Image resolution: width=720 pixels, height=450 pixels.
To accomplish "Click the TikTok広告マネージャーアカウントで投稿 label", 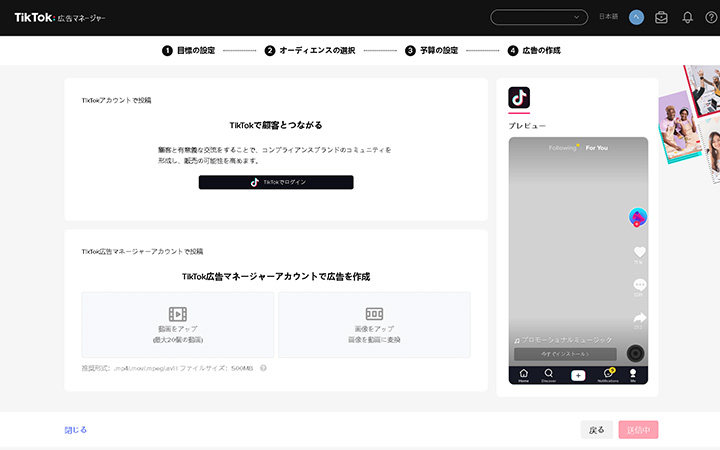I will pyautogui.click(x=142, y=251).
